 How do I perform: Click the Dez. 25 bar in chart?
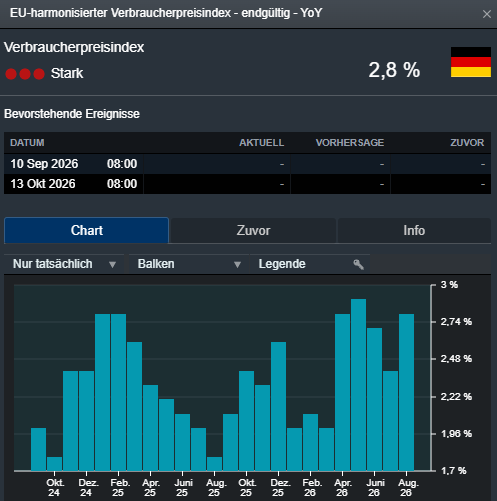tap(278, 406)
